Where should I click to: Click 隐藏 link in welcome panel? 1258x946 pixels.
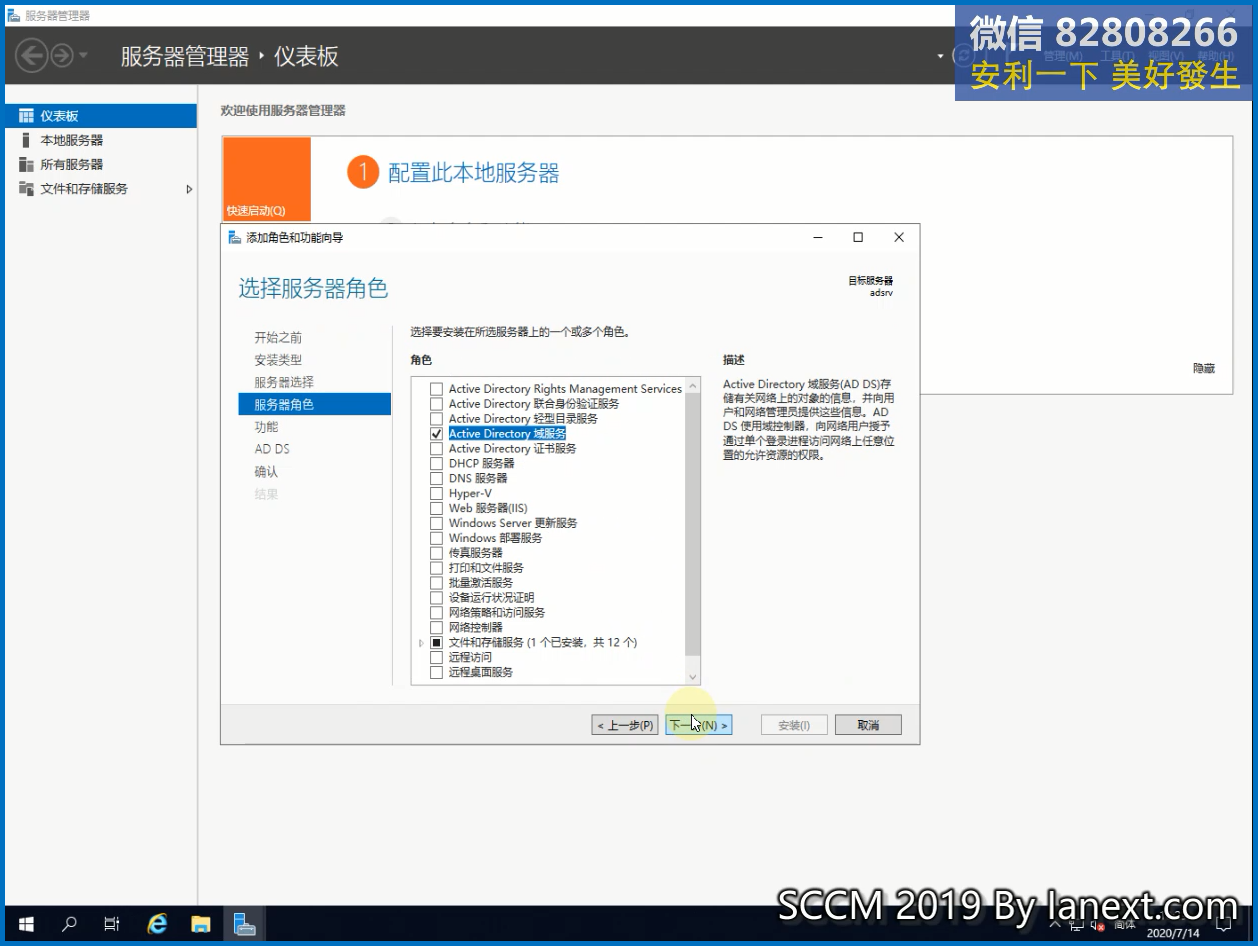1204,368
